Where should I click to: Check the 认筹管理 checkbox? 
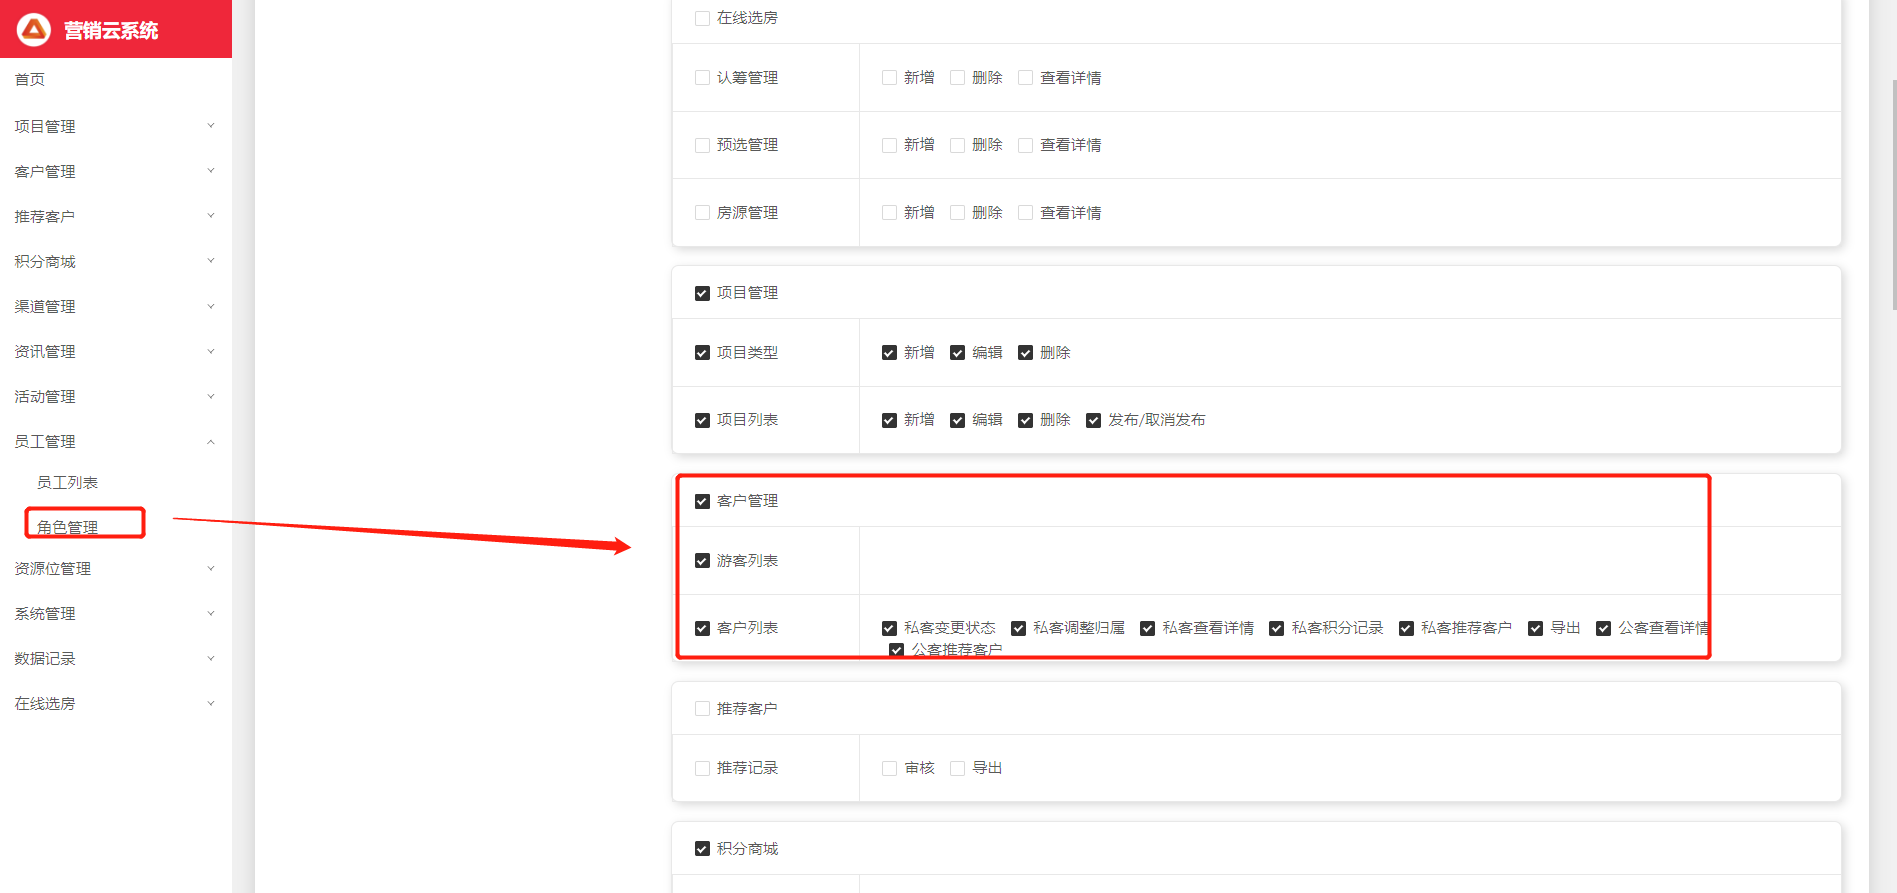[x=702, y=78]
